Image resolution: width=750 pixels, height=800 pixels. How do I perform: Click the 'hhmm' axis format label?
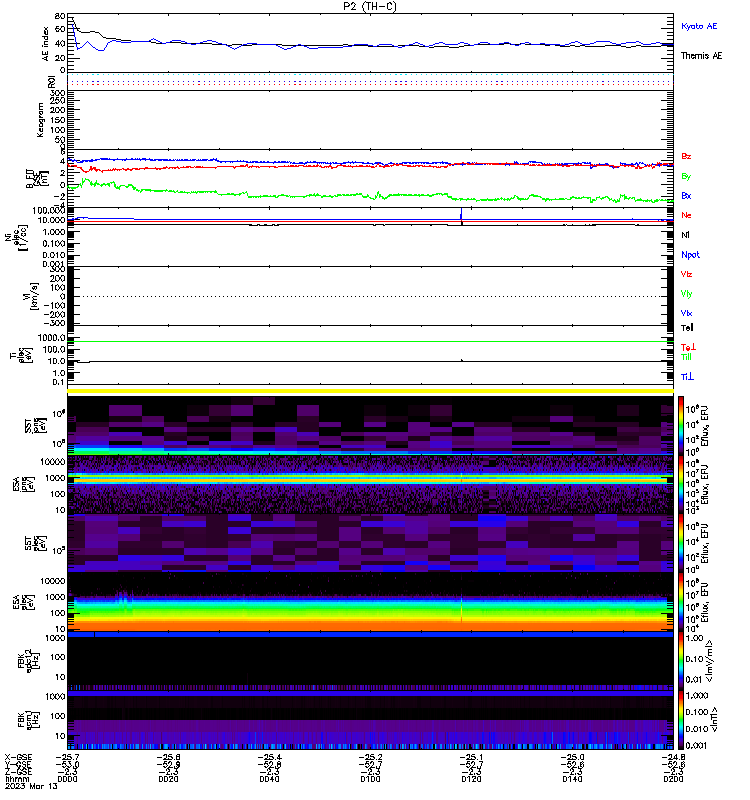pyautogui.click(x=17, y=779)
